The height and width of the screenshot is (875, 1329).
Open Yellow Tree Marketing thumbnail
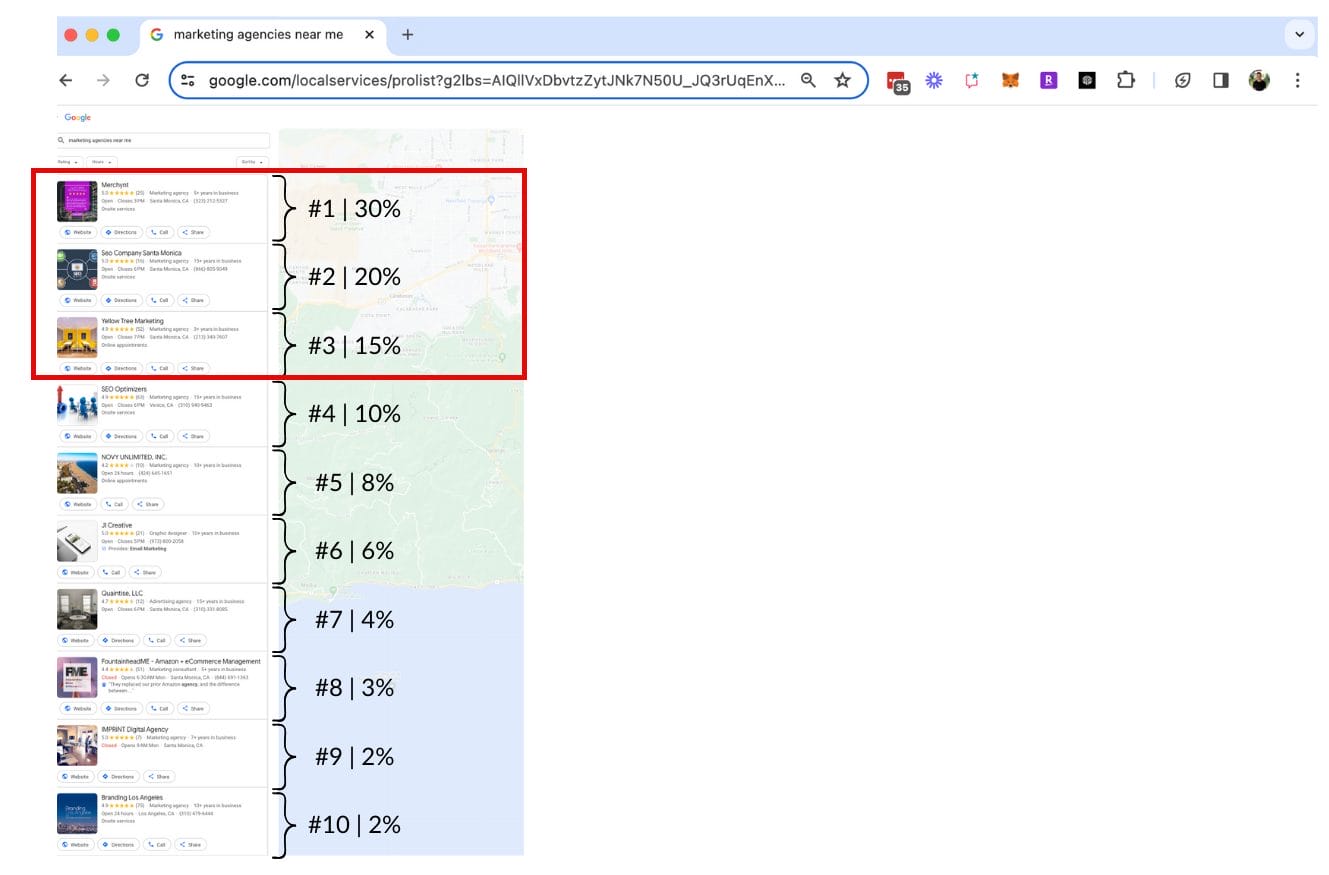(x=77, y=337)
